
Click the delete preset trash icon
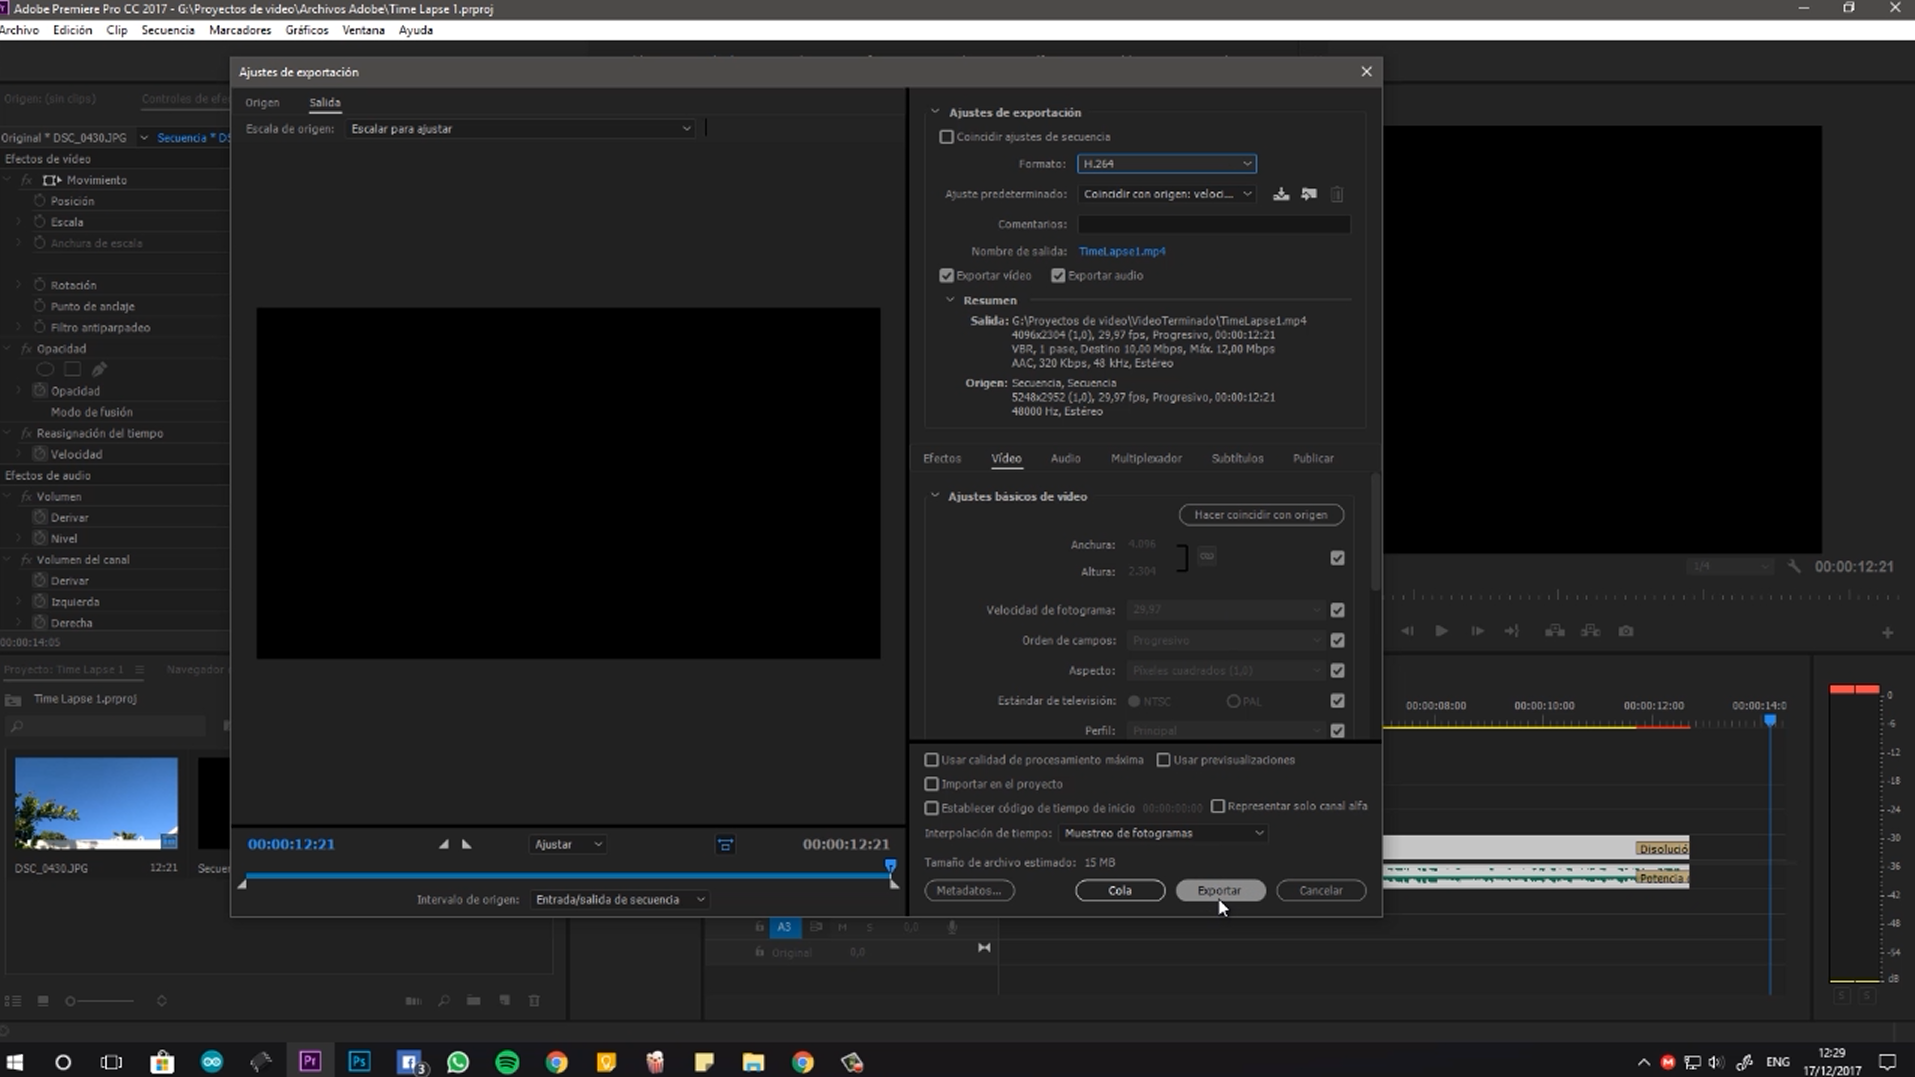1337,194
